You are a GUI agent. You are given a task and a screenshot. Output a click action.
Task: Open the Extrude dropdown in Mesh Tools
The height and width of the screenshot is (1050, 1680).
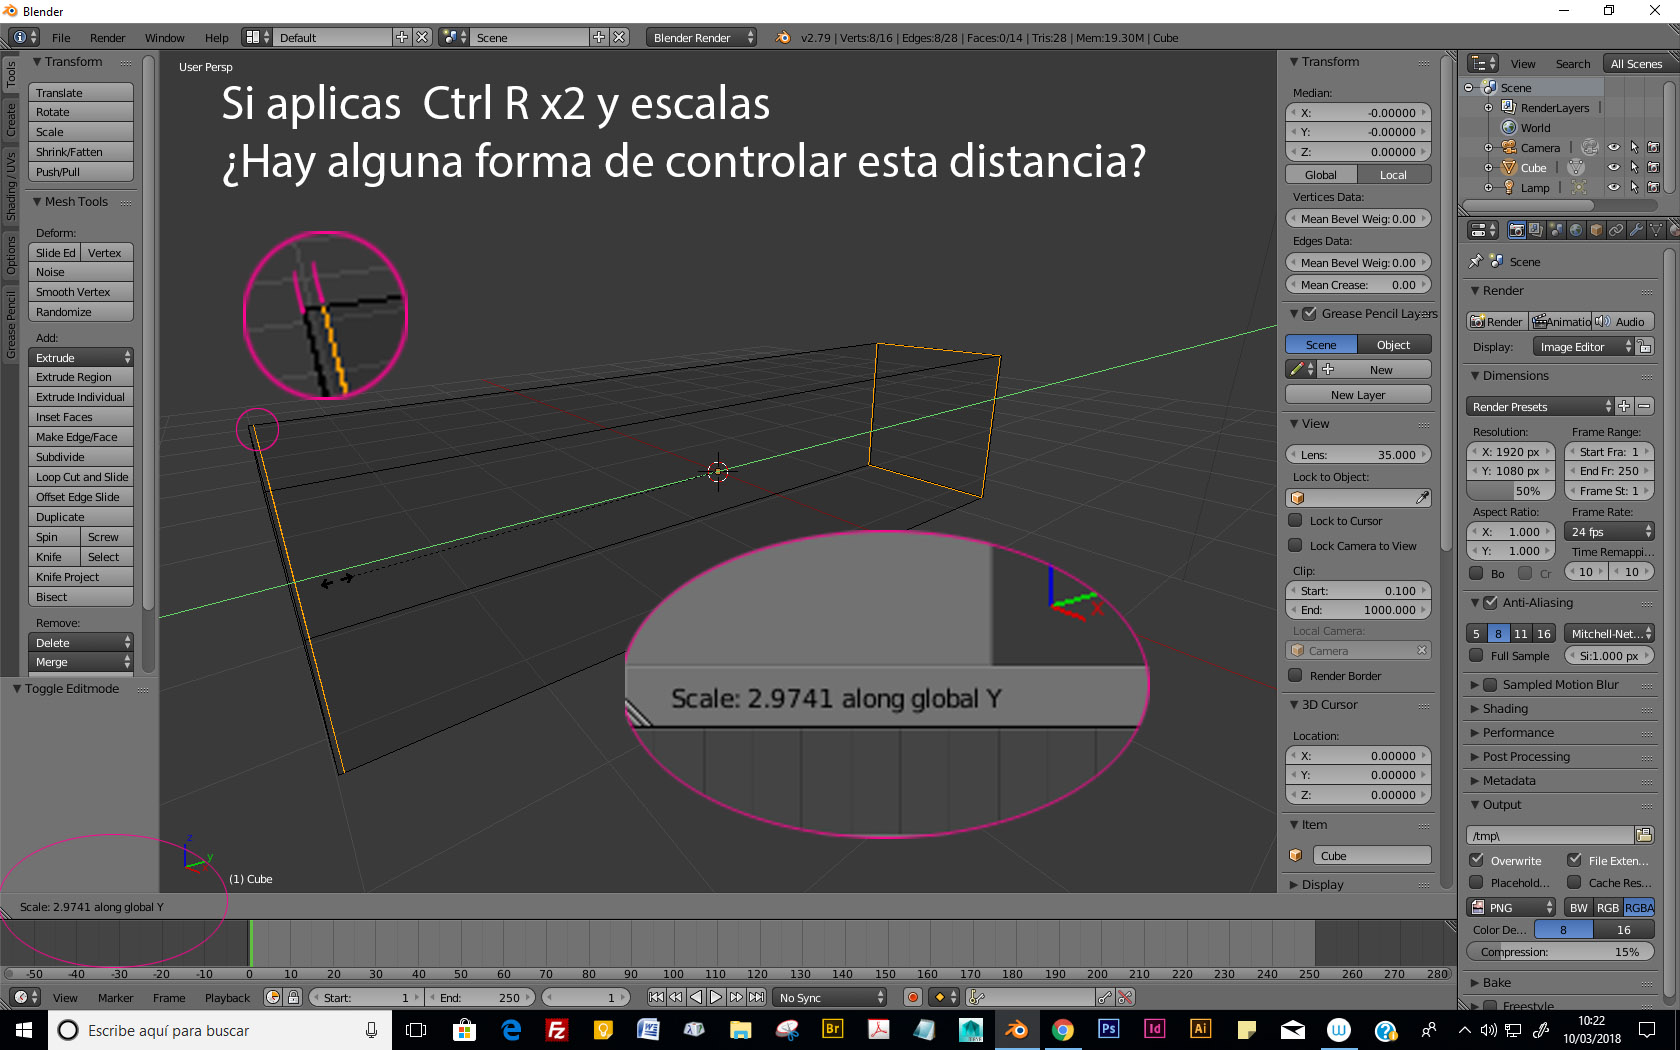[x=81, y=357]
